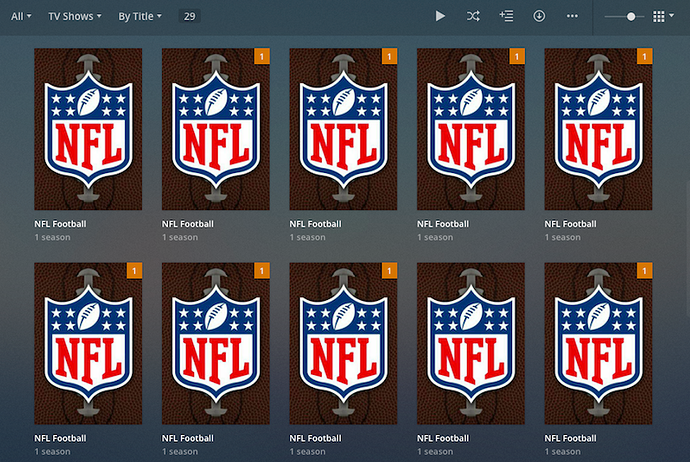
Task: Click NFL Football title under bottom row's fourth poster
Action: [443, 438]
